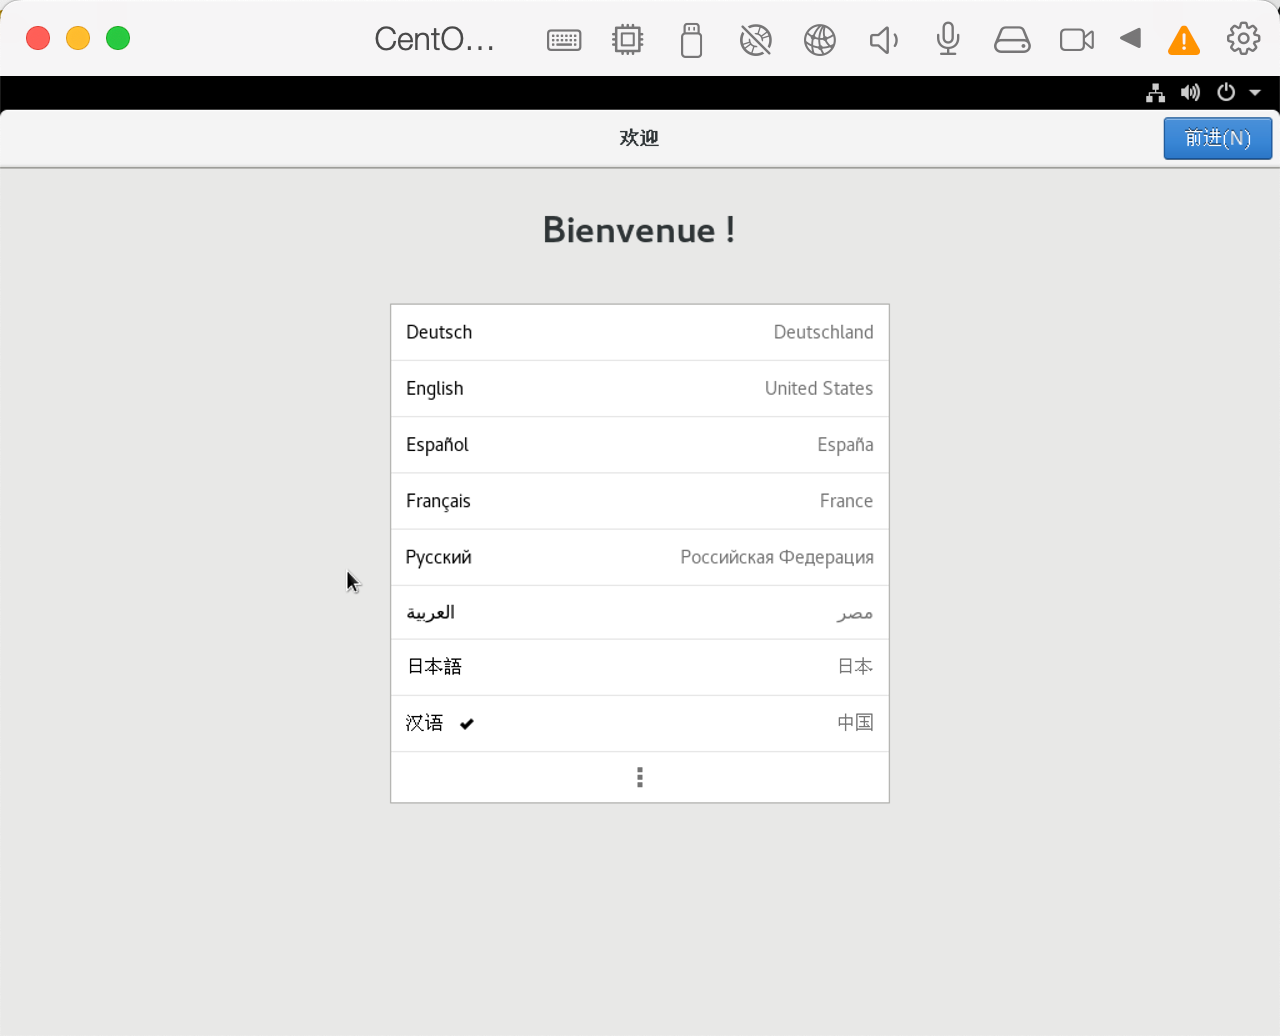Click the left-pointing arrow toolbar icon
This screenshot has height=1036, width=1280.
1131,39
